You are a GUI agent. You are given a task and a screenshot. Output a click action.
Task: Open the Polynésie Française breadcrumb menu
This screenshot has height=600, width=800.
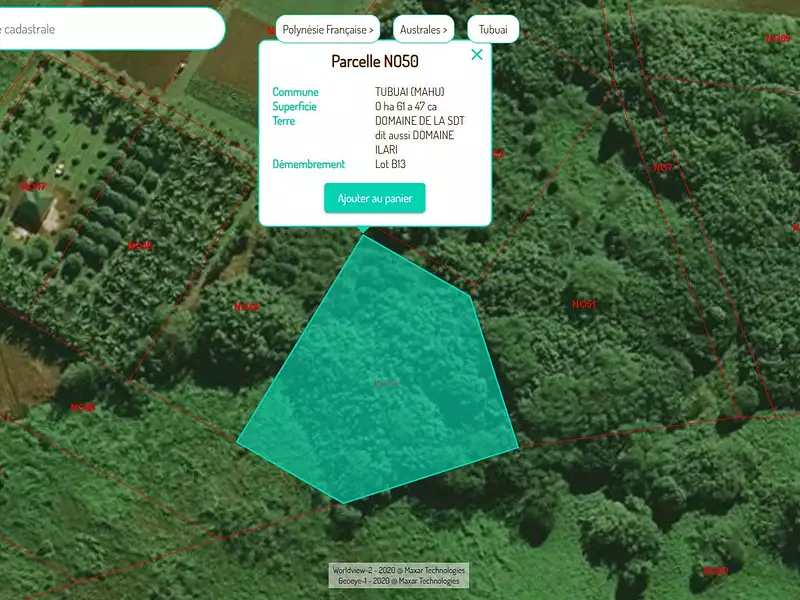pyautogui.click(x=327, y=29)
